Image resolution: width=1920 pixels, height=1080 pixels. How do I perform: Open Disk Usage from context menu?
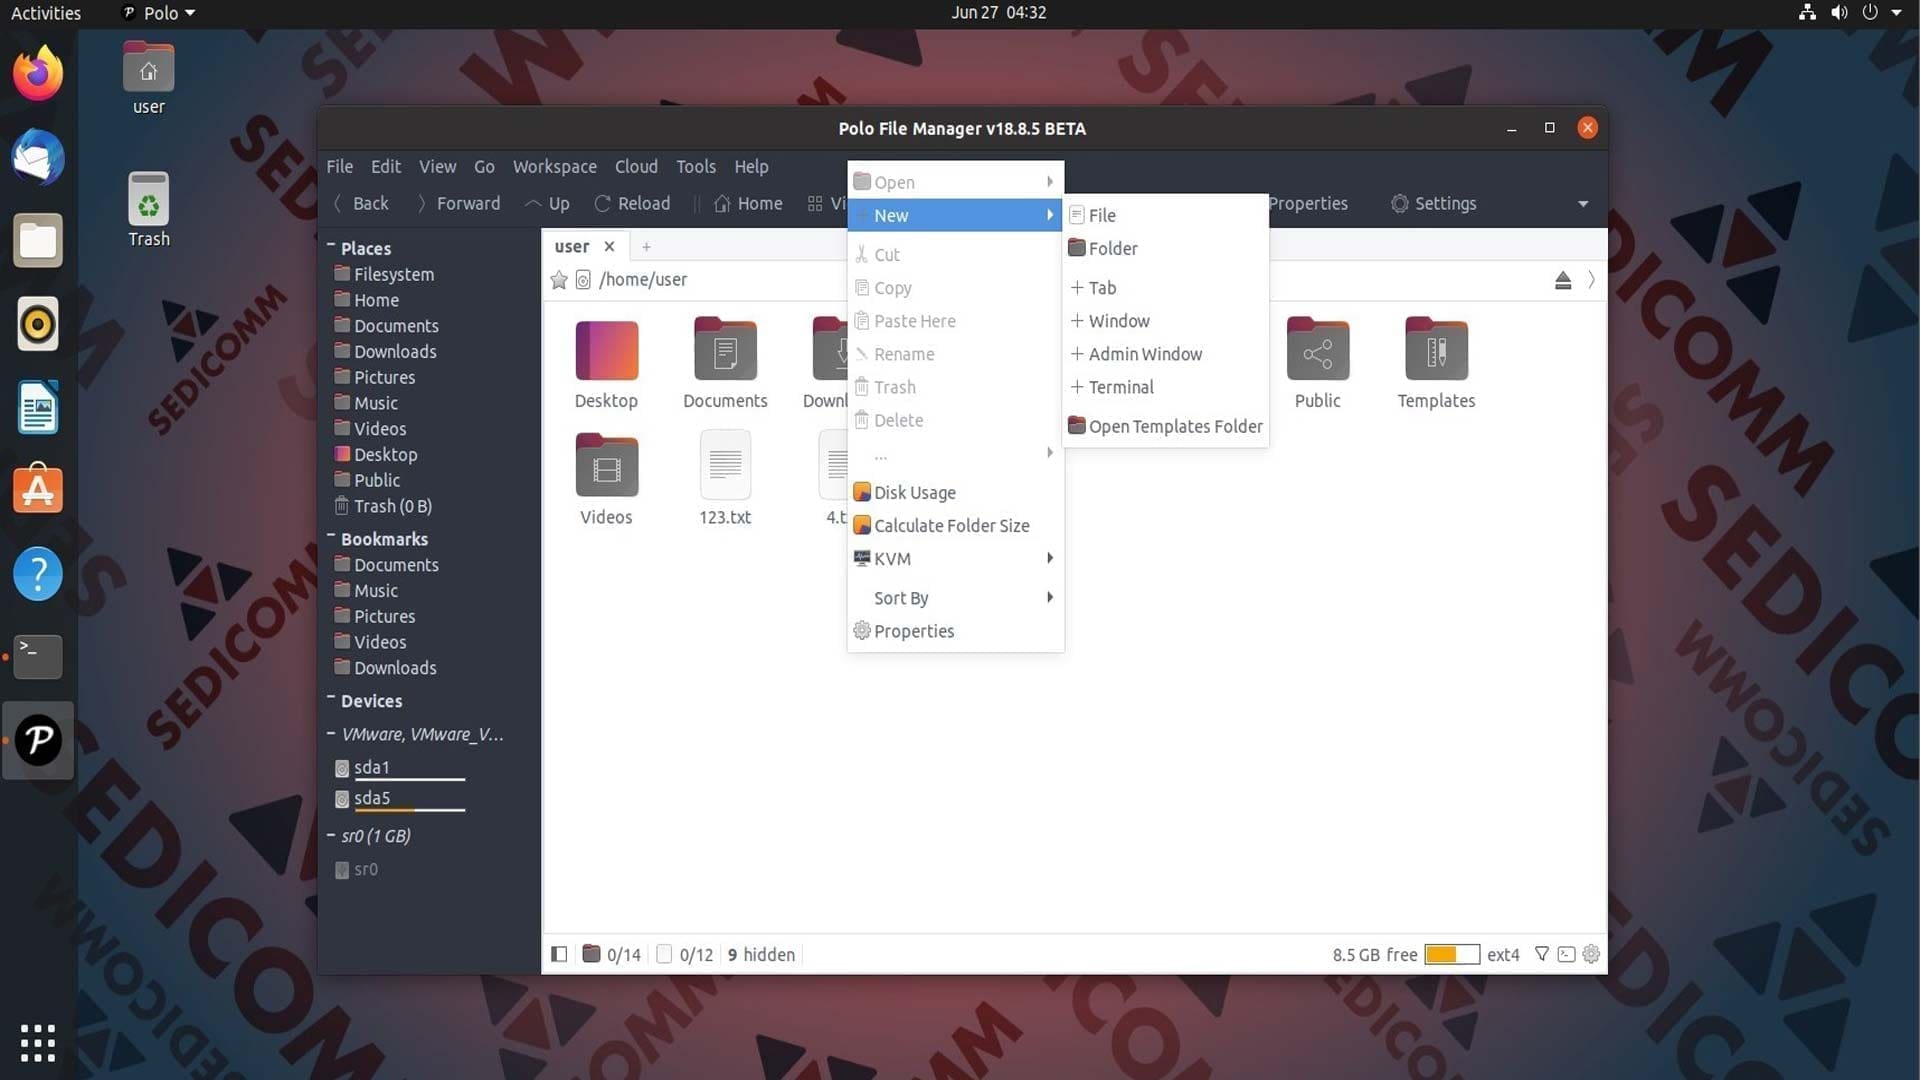point(914,492)
